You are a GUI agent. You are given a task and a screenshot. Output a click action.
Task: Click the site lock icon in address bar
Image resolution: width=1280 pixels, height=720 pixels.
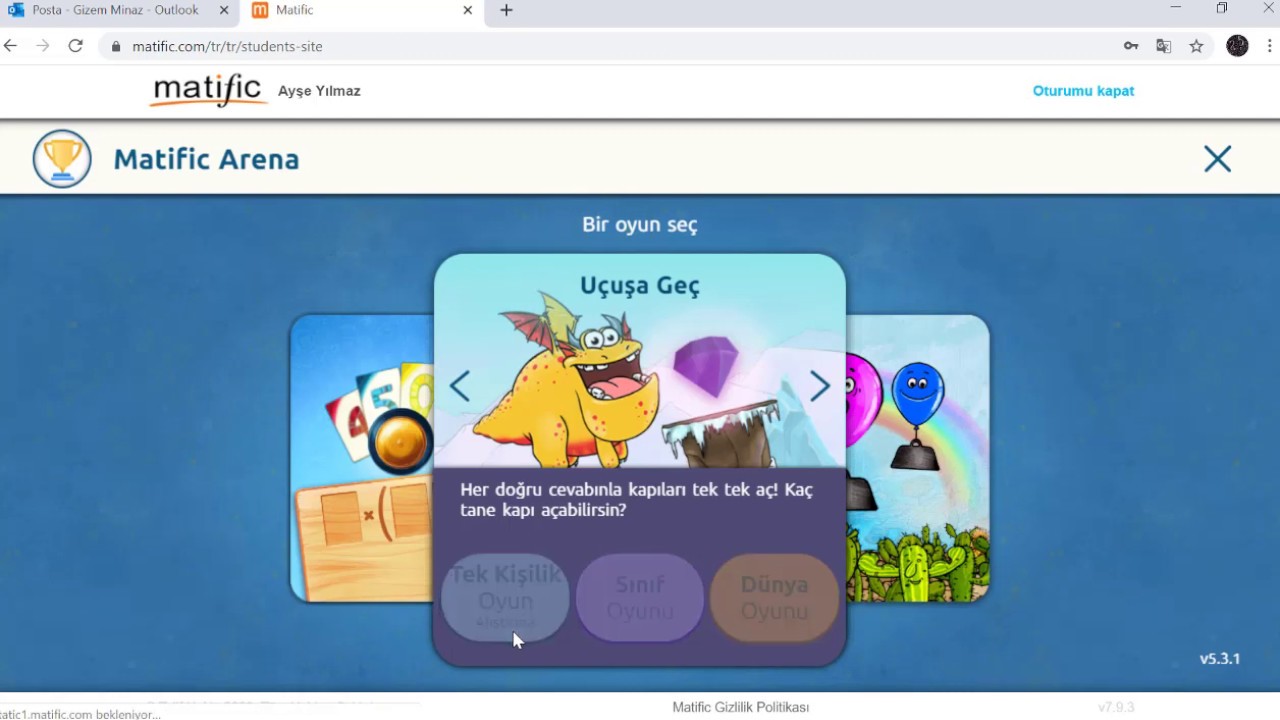(116, 46)
